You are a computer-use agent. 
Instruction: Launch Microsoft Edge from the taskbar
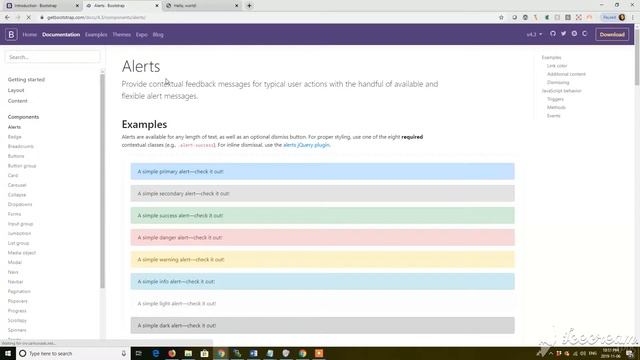click(156, 353)
